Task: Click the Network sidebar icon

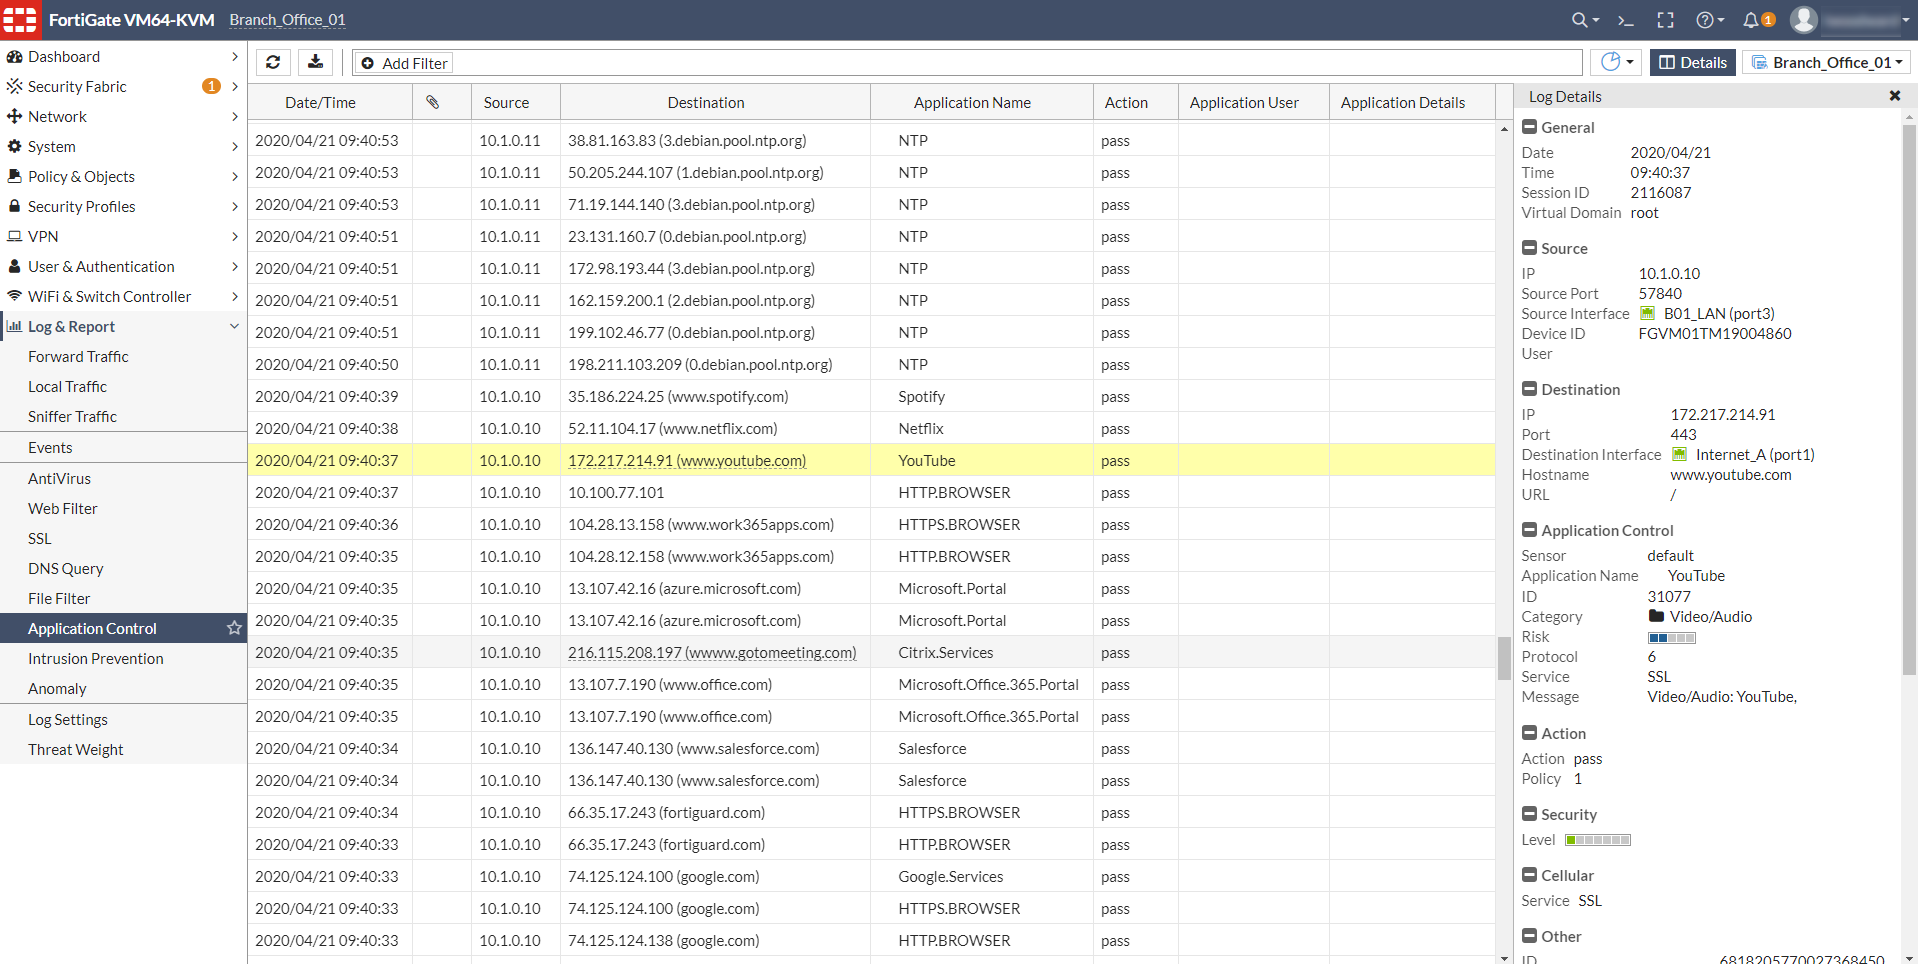Action: [x=14, y=117]
